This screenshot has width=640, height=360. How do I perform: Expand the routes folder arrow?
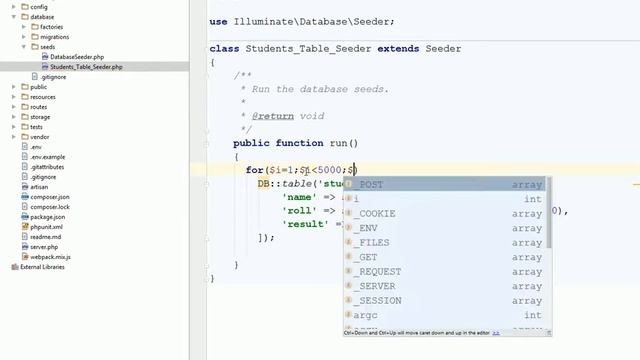click(x=14, y=107)
